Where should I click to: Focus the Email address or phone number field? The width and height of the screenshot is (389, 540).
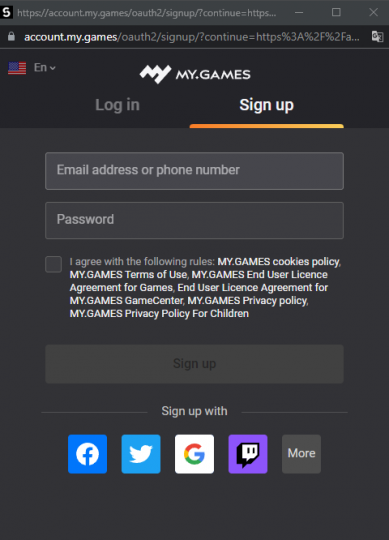click(x=194, y=171)
